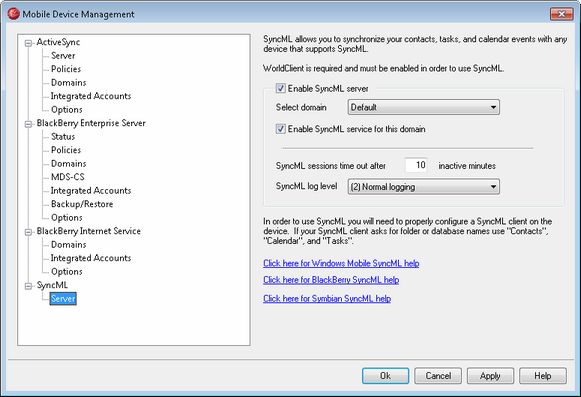Collapse the ActiveSync tree node

28,43
